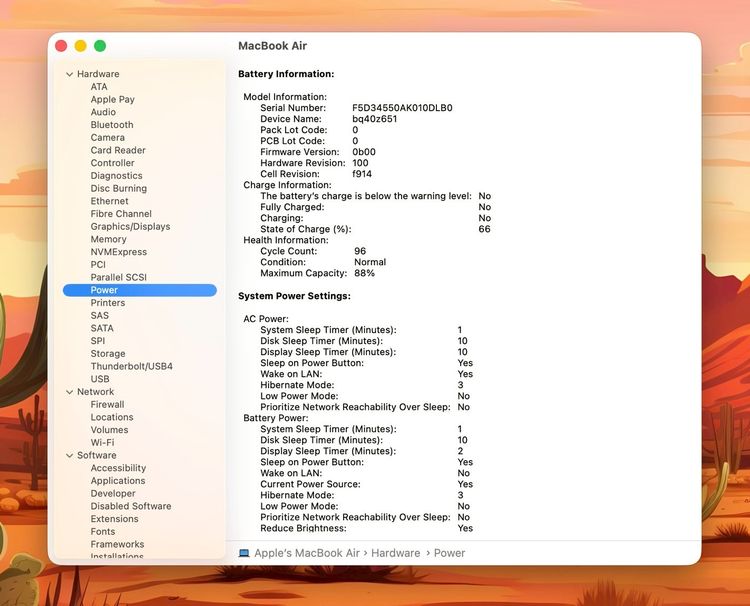Open Memory in the sidebar

tap(109, 239)
